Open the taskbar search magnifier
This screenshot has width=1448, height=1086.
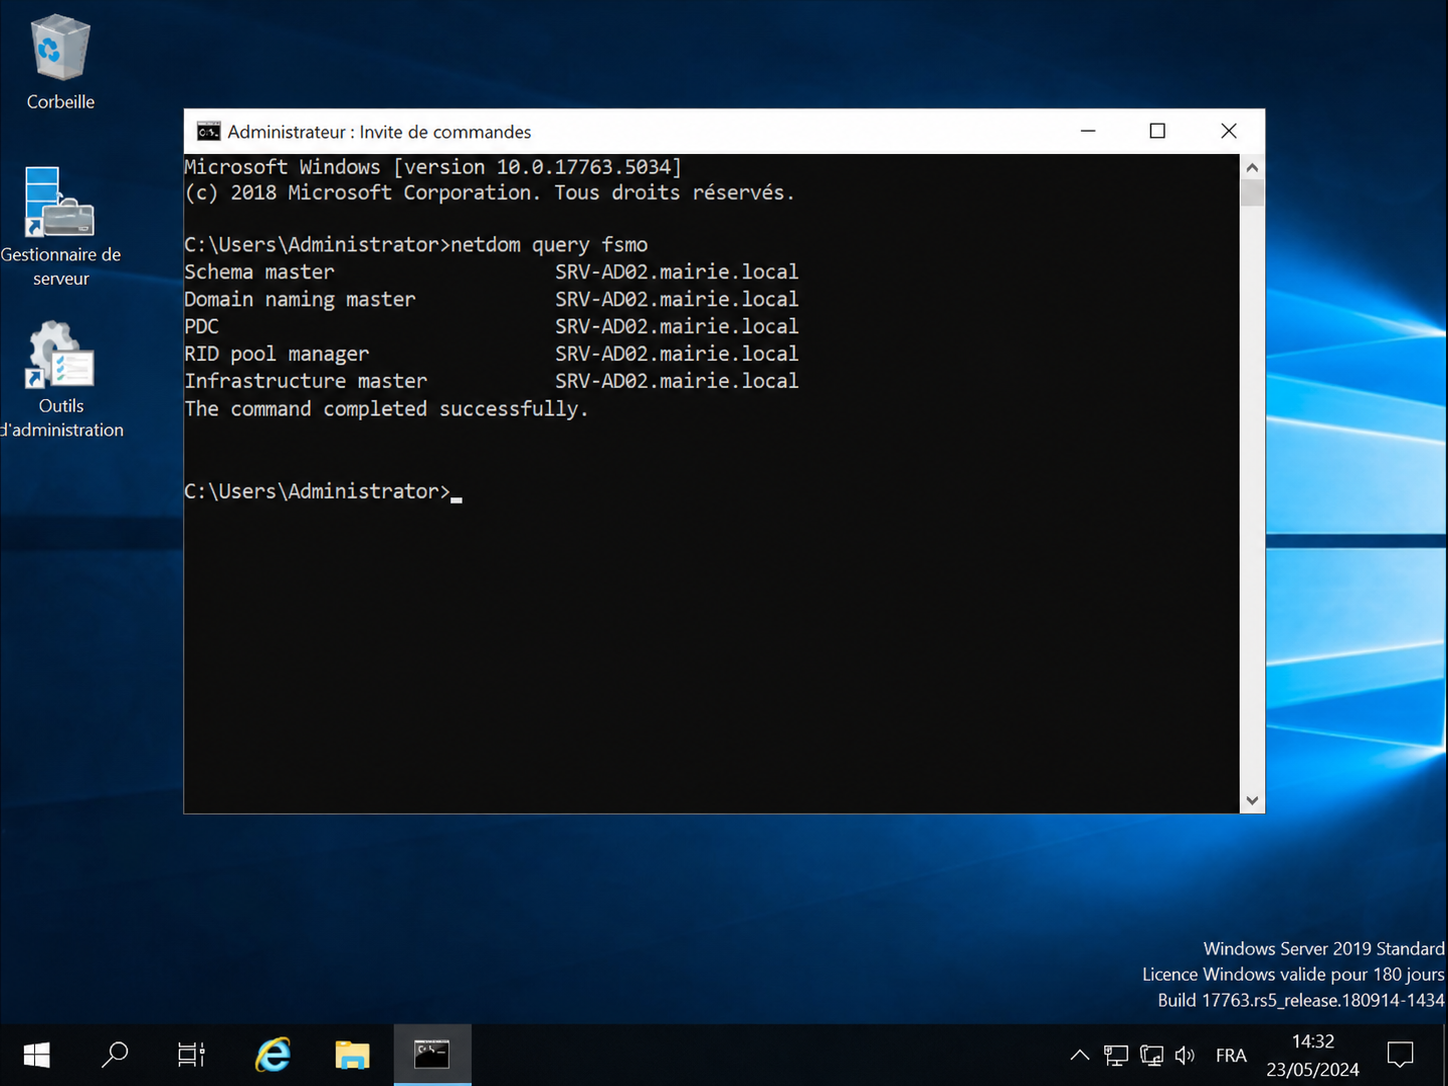(115, 1055)
